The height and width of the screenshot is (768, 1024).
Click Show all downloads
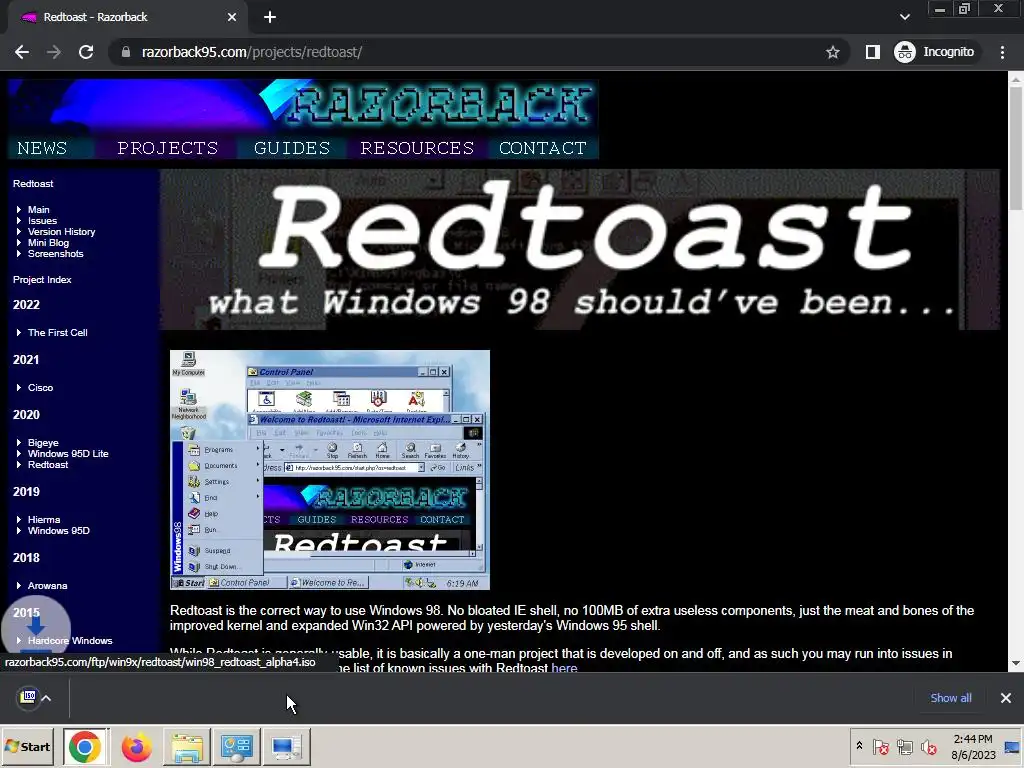[x=951, y=698]
